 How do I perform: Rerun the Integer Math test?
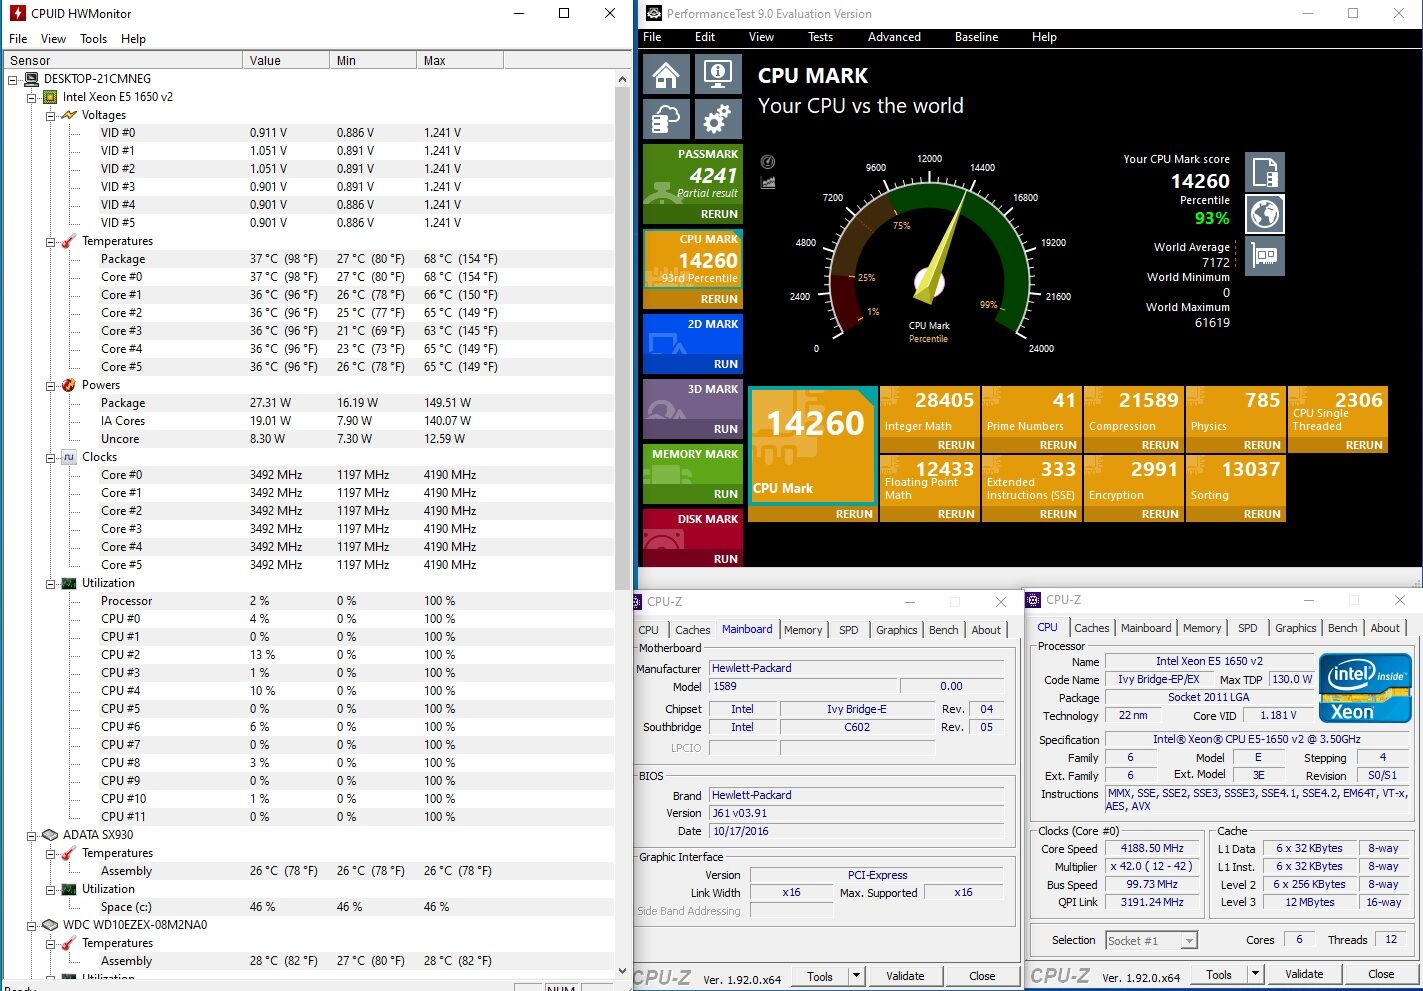956,445
